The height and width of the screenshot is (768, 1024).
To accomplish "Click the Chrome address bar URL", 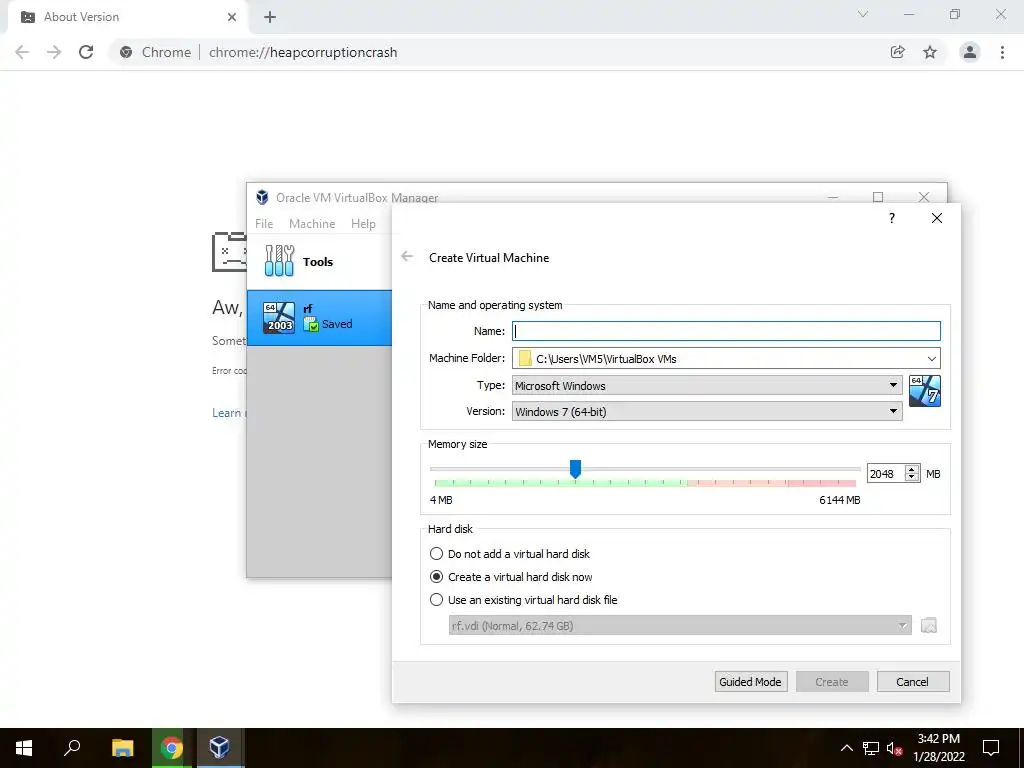I will pyautogui.click(x=303, y=52).
